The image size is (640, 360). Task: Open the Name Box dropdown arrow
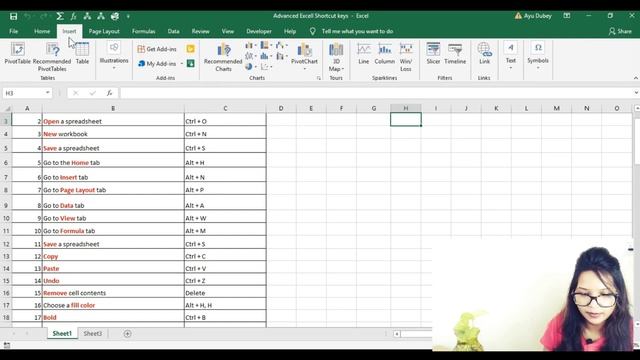click(48, 93)
